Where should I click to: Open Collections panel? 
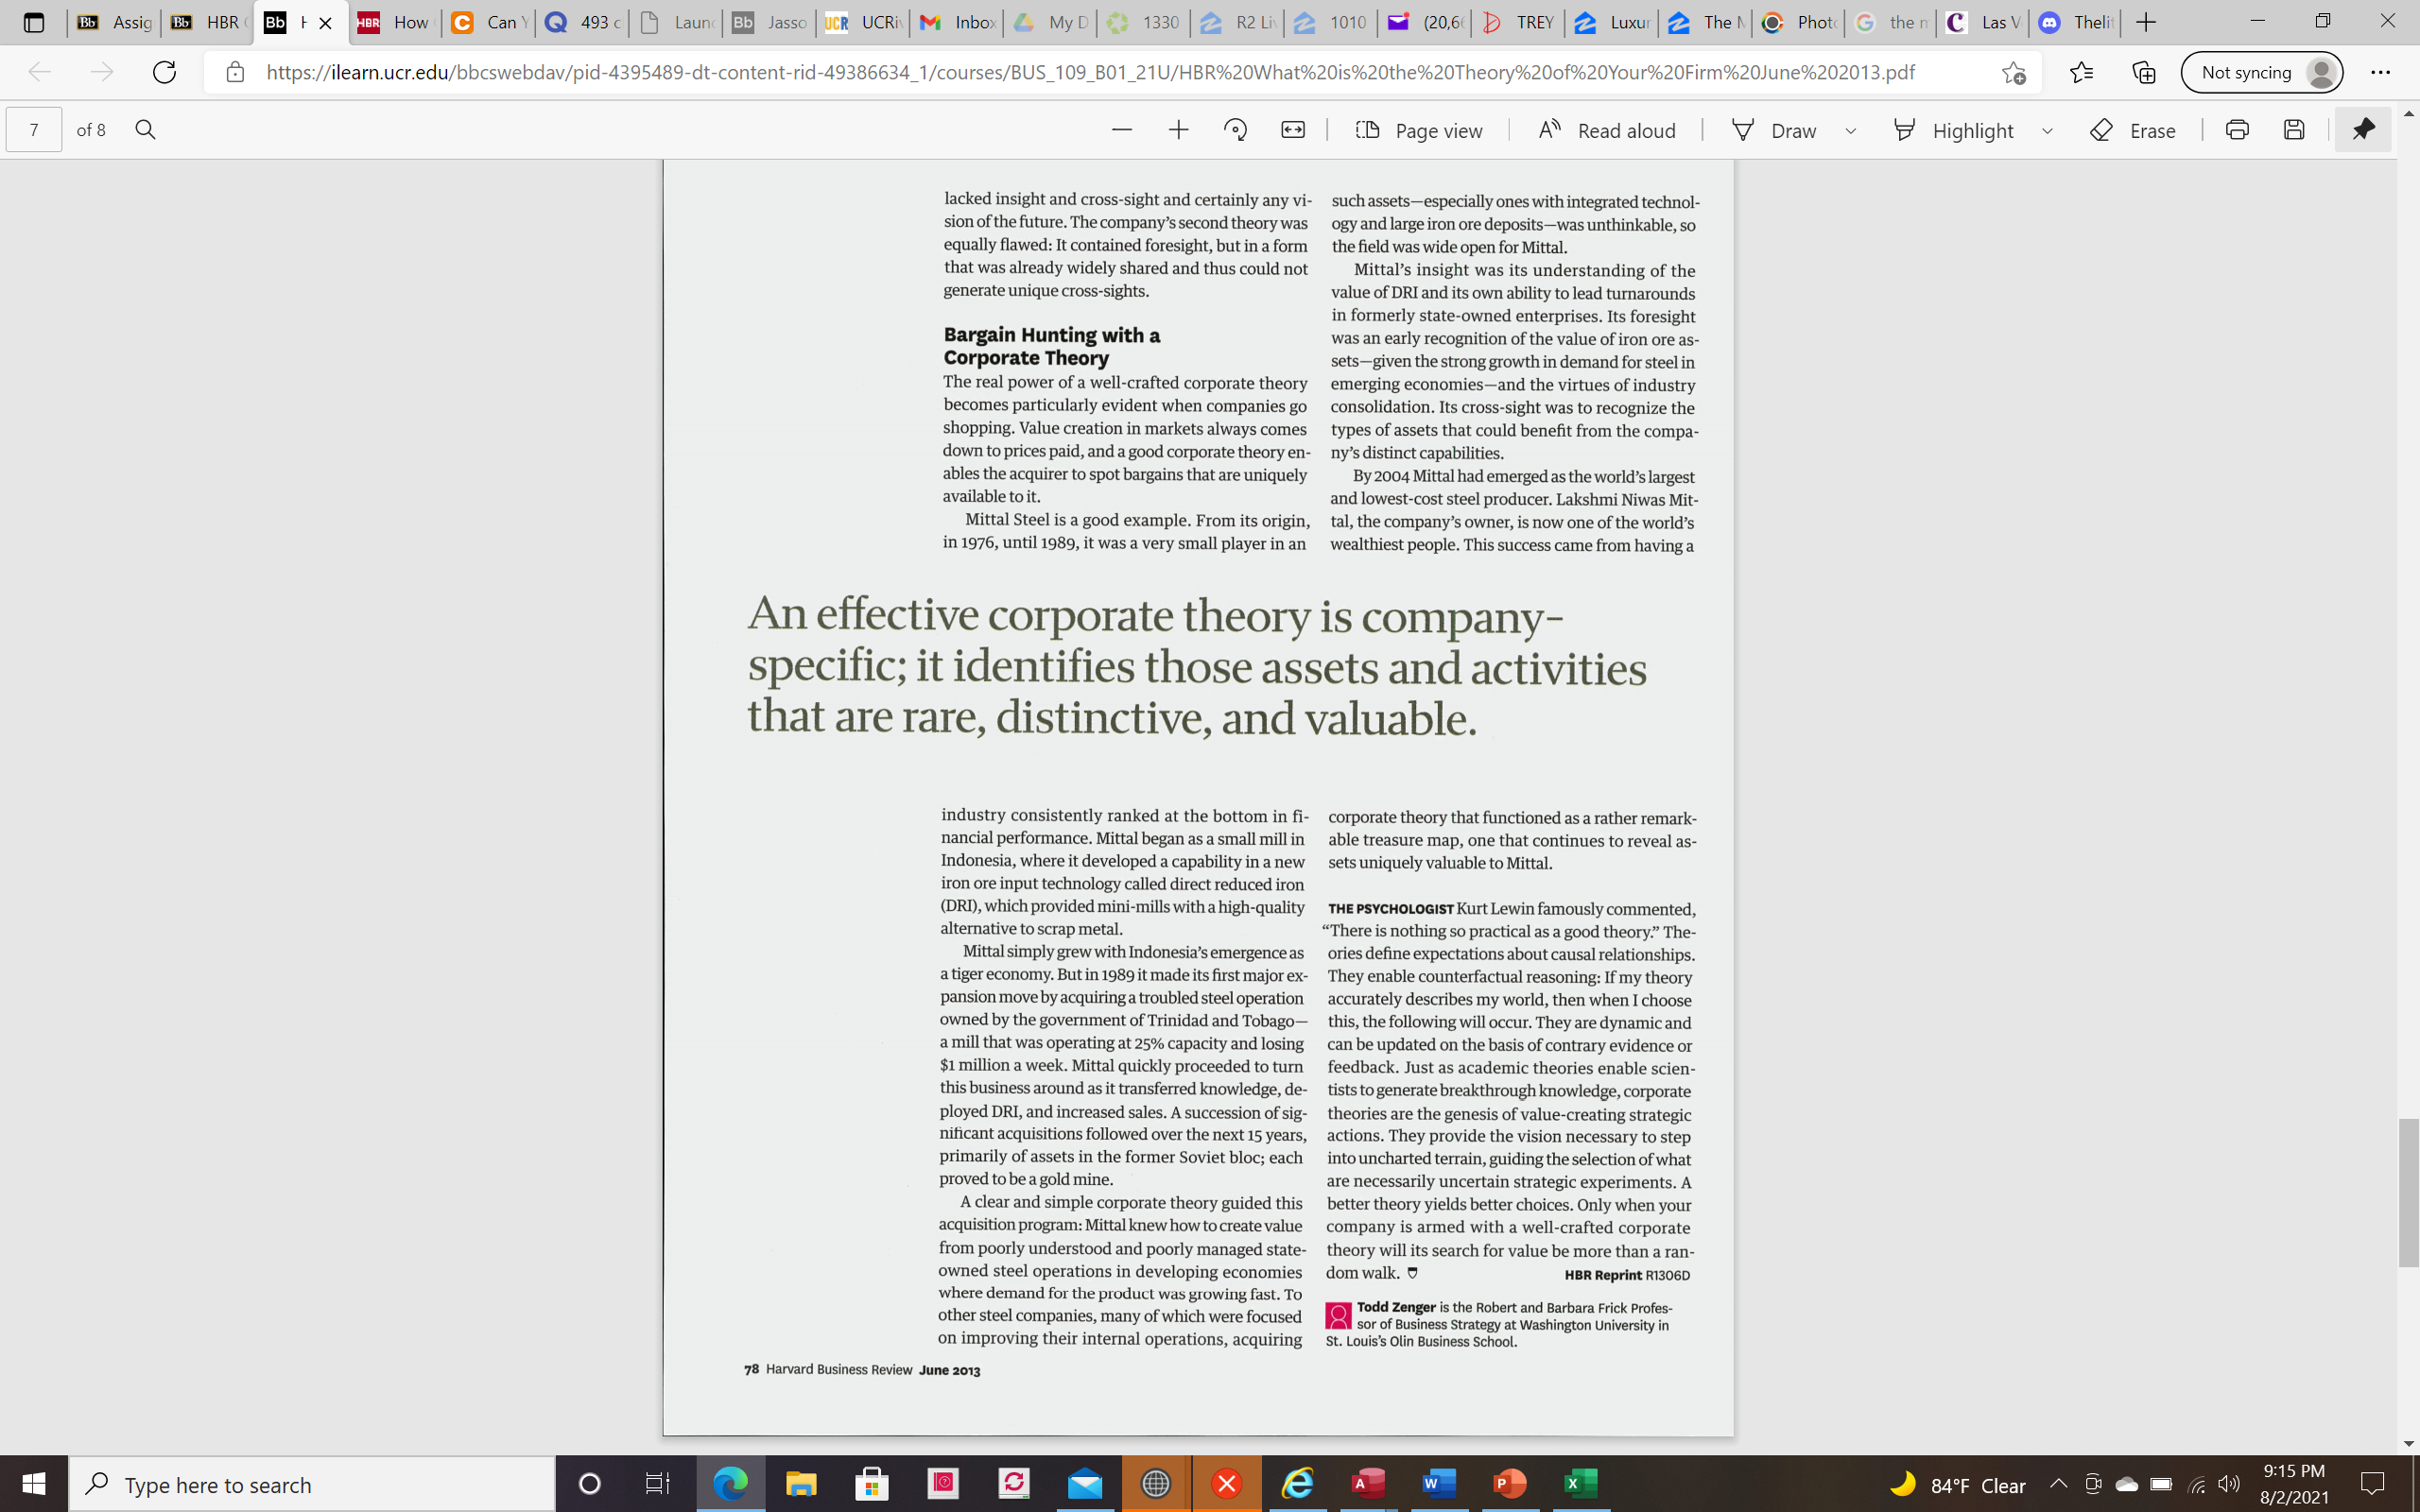pyautogui.click(x=2143, y=72)
